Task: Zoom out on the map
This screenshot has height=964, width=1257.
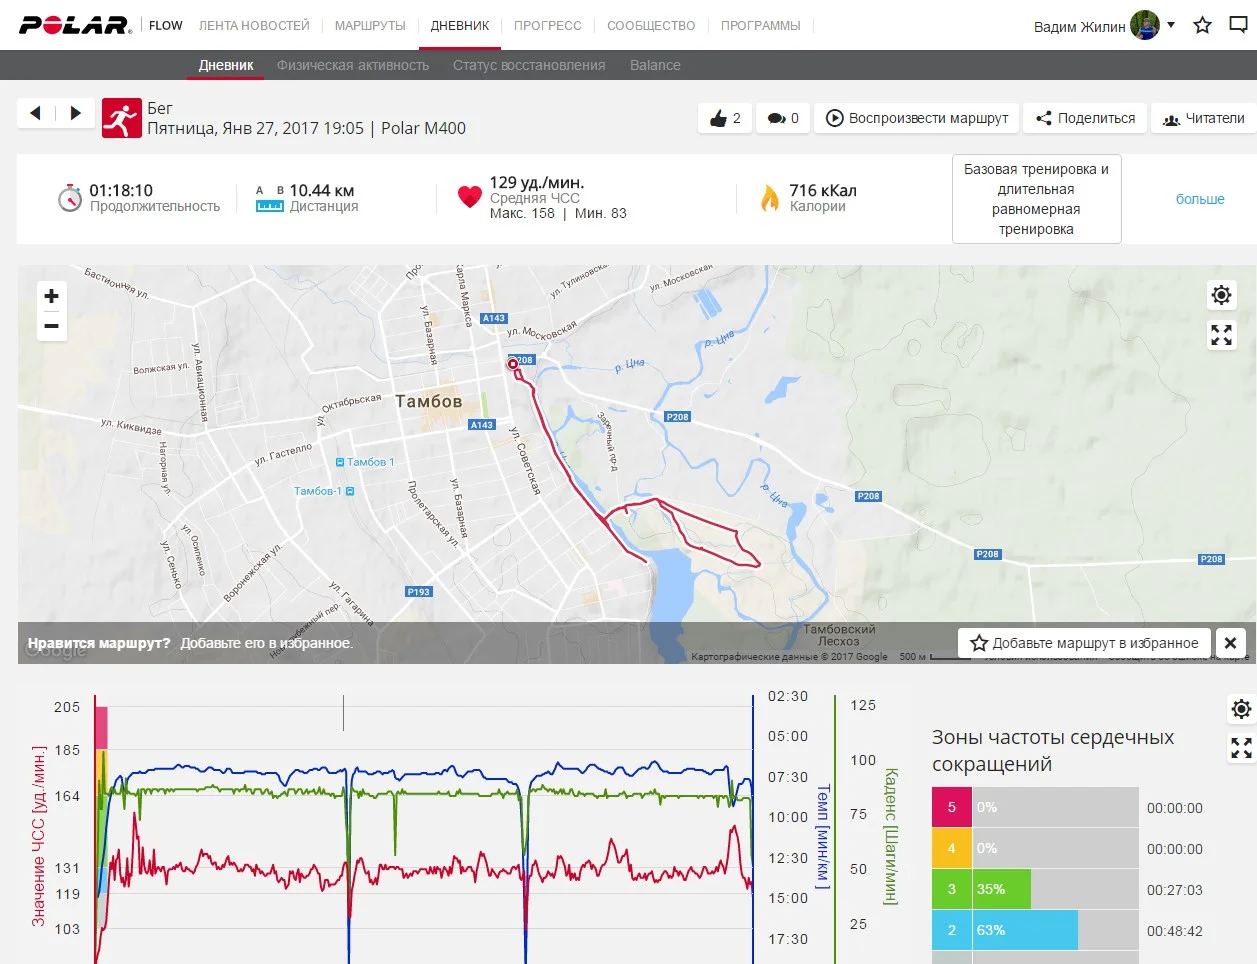Action: 52,326
